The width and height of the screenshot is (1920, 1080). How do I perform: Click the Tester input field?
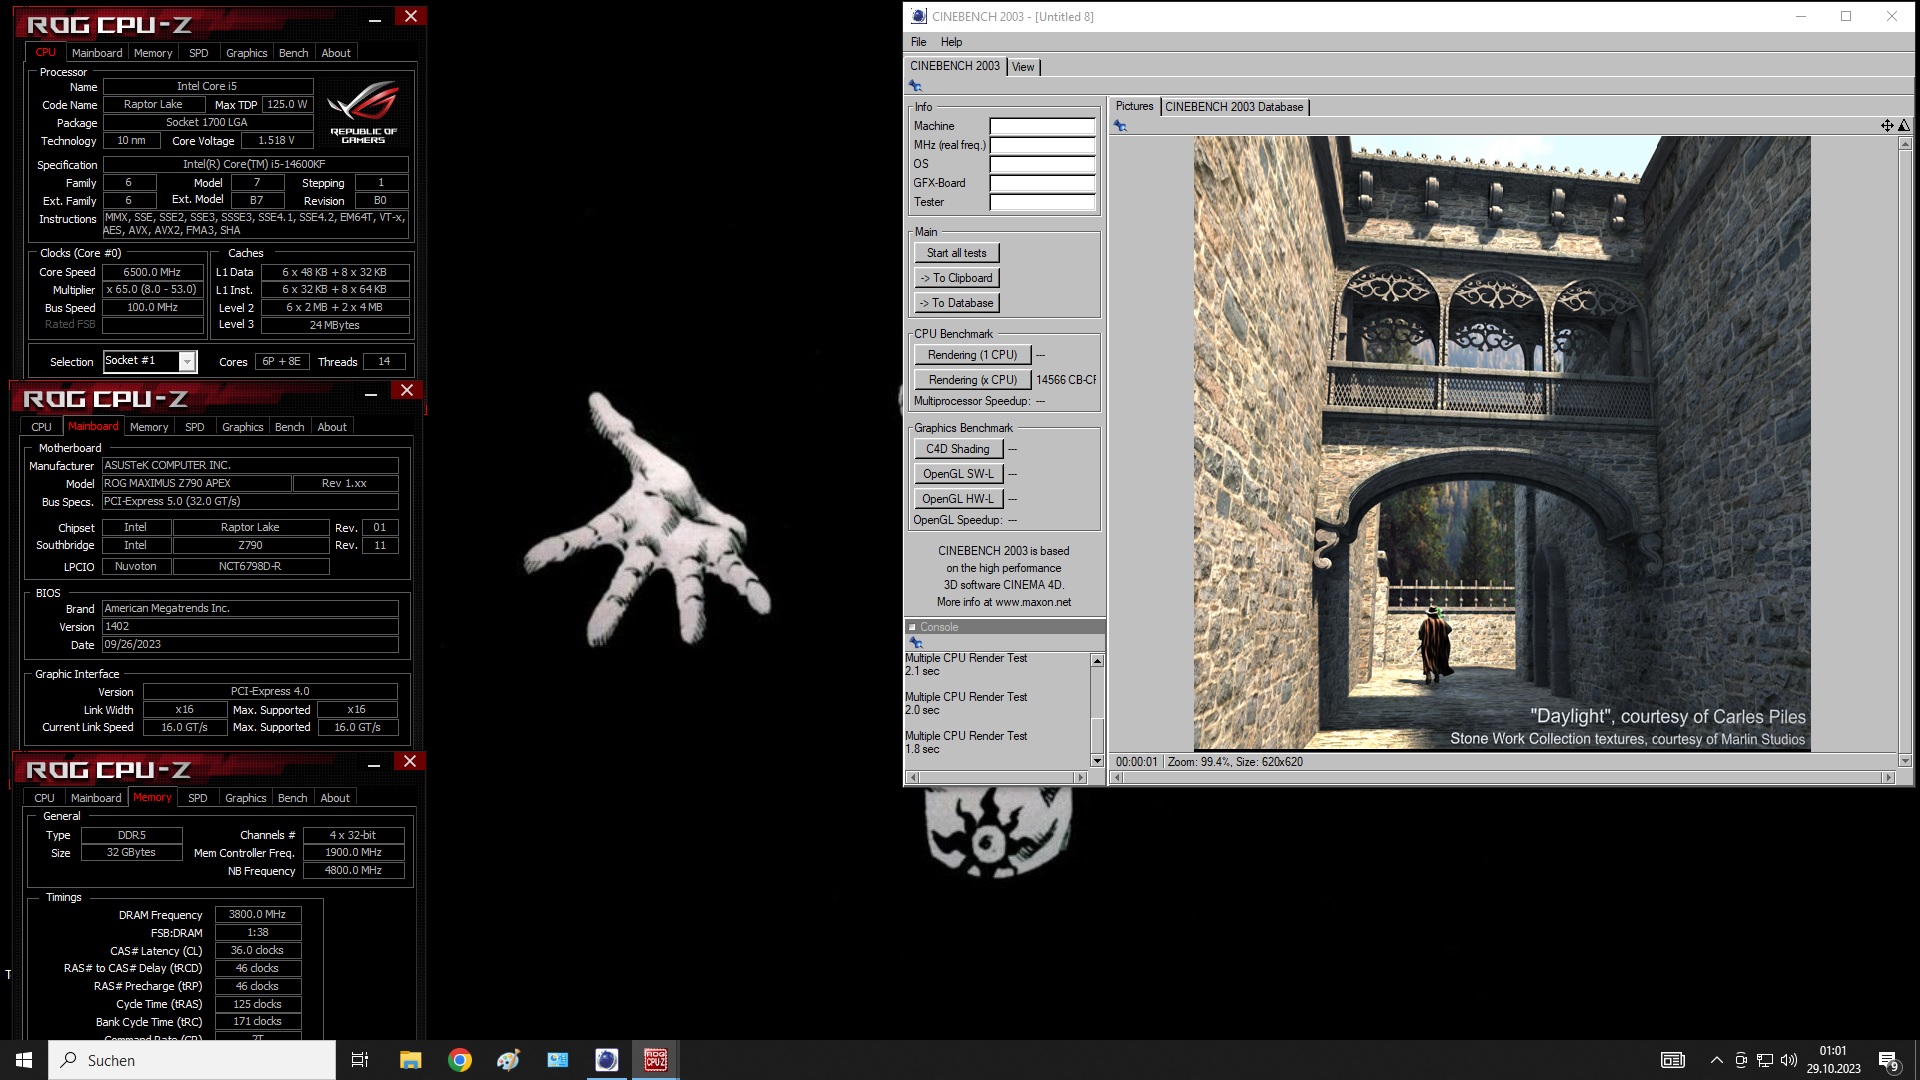pos(1042,202)
